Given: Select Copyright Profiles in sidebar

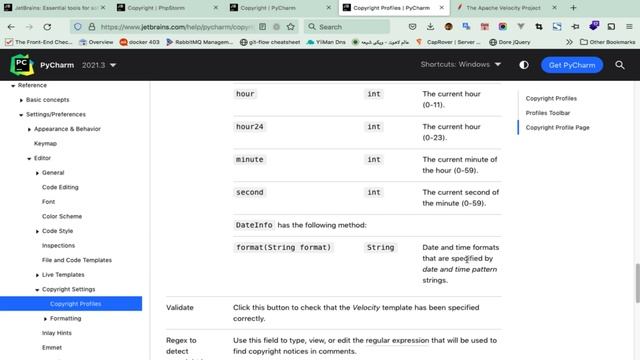Looking at the screenshot, I should (71, 304).
